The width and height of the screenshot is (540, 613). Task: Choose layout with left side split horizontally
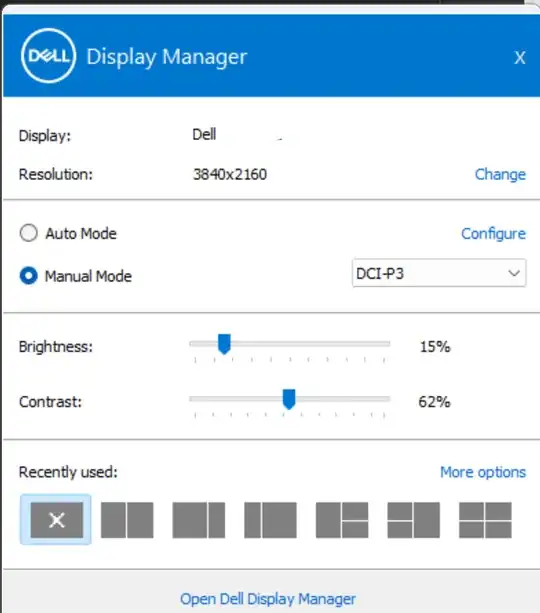point(414,520)
